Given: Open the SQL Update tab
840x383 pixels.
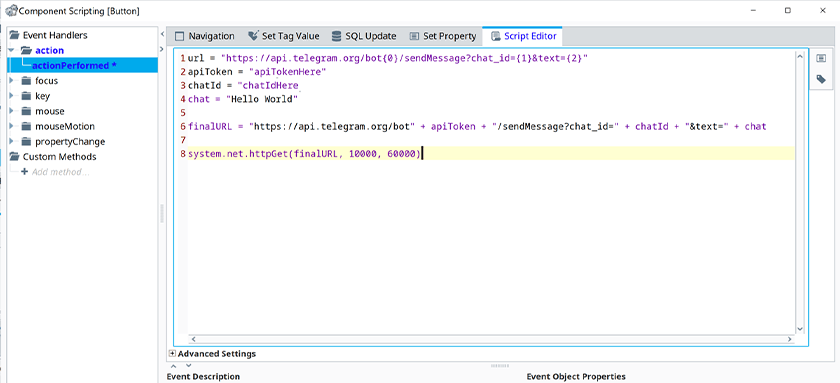Looking at the screenshot, I should tap(364, 36).
